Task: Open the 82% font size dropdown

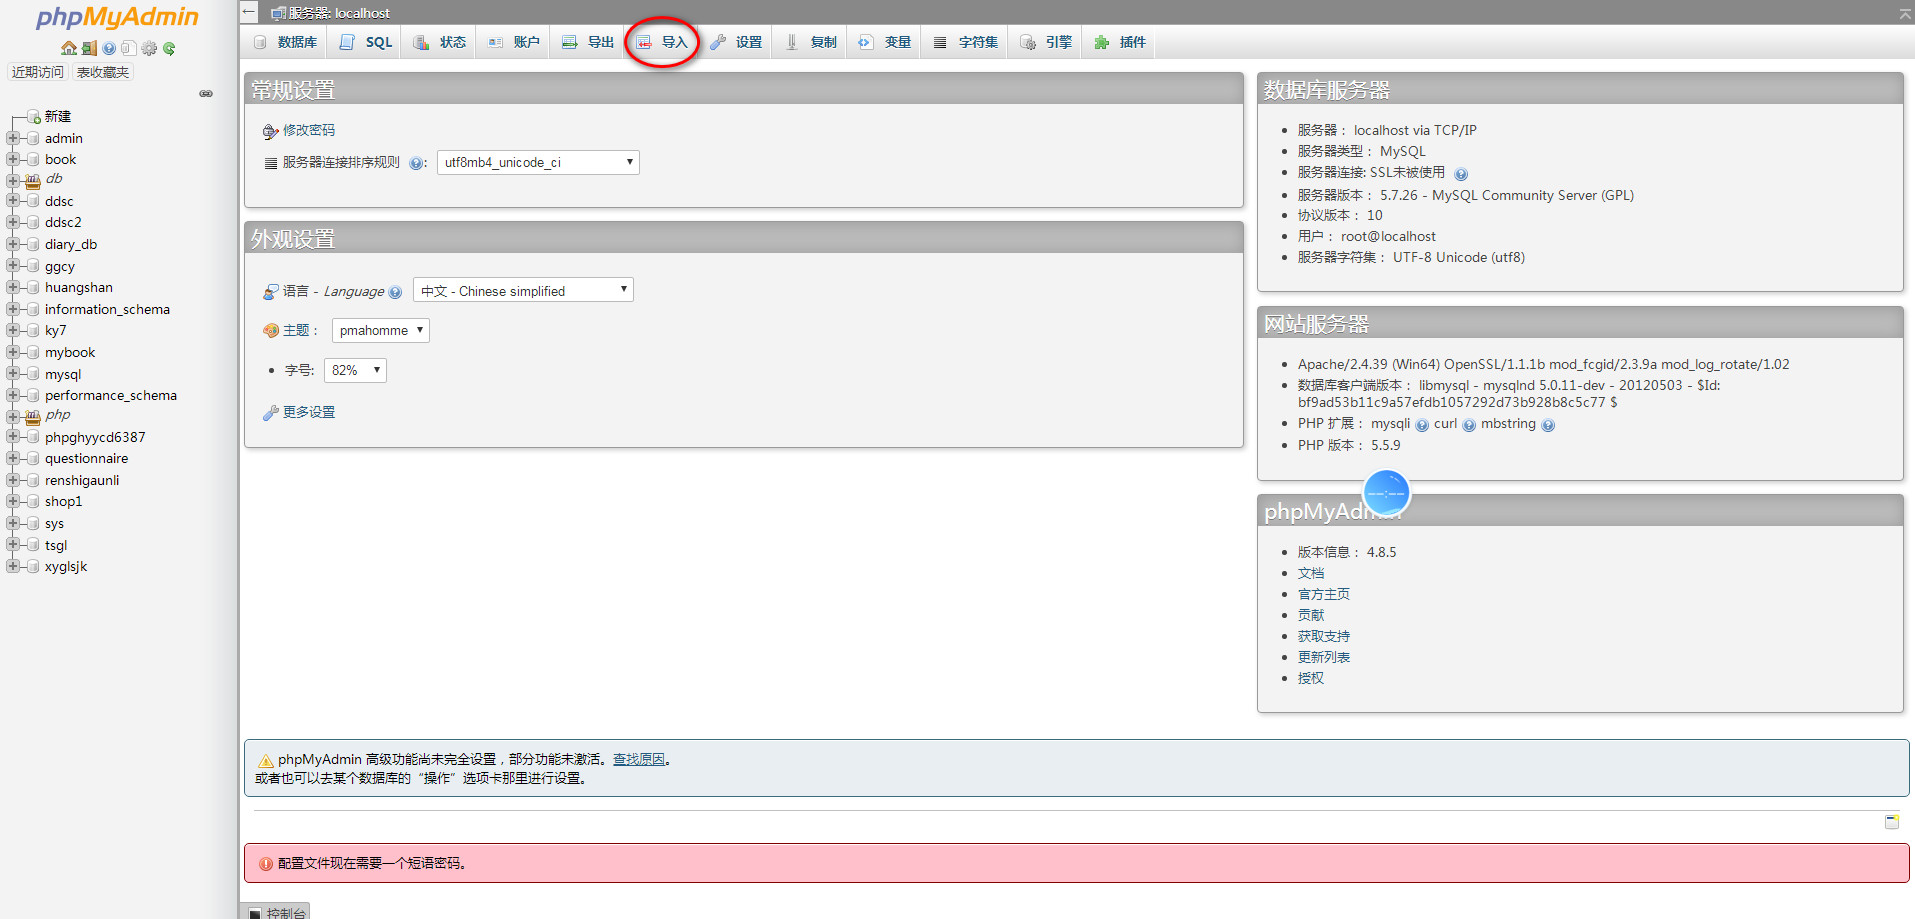Action: click(355, 370)
